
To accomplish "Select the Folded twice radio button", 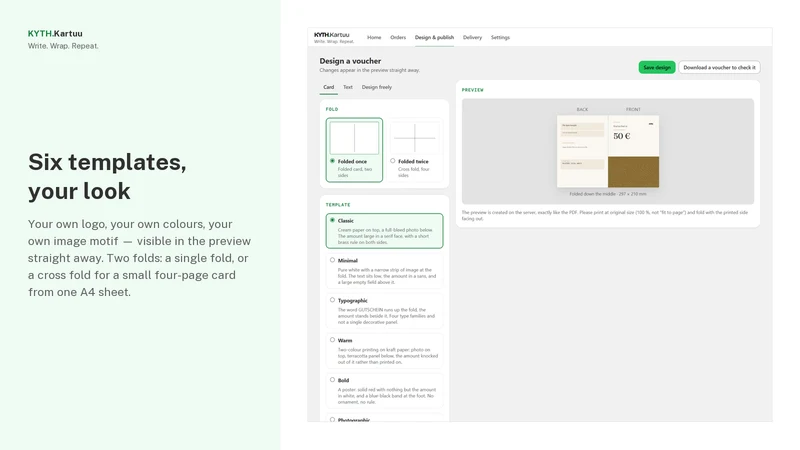I will 392,161.
